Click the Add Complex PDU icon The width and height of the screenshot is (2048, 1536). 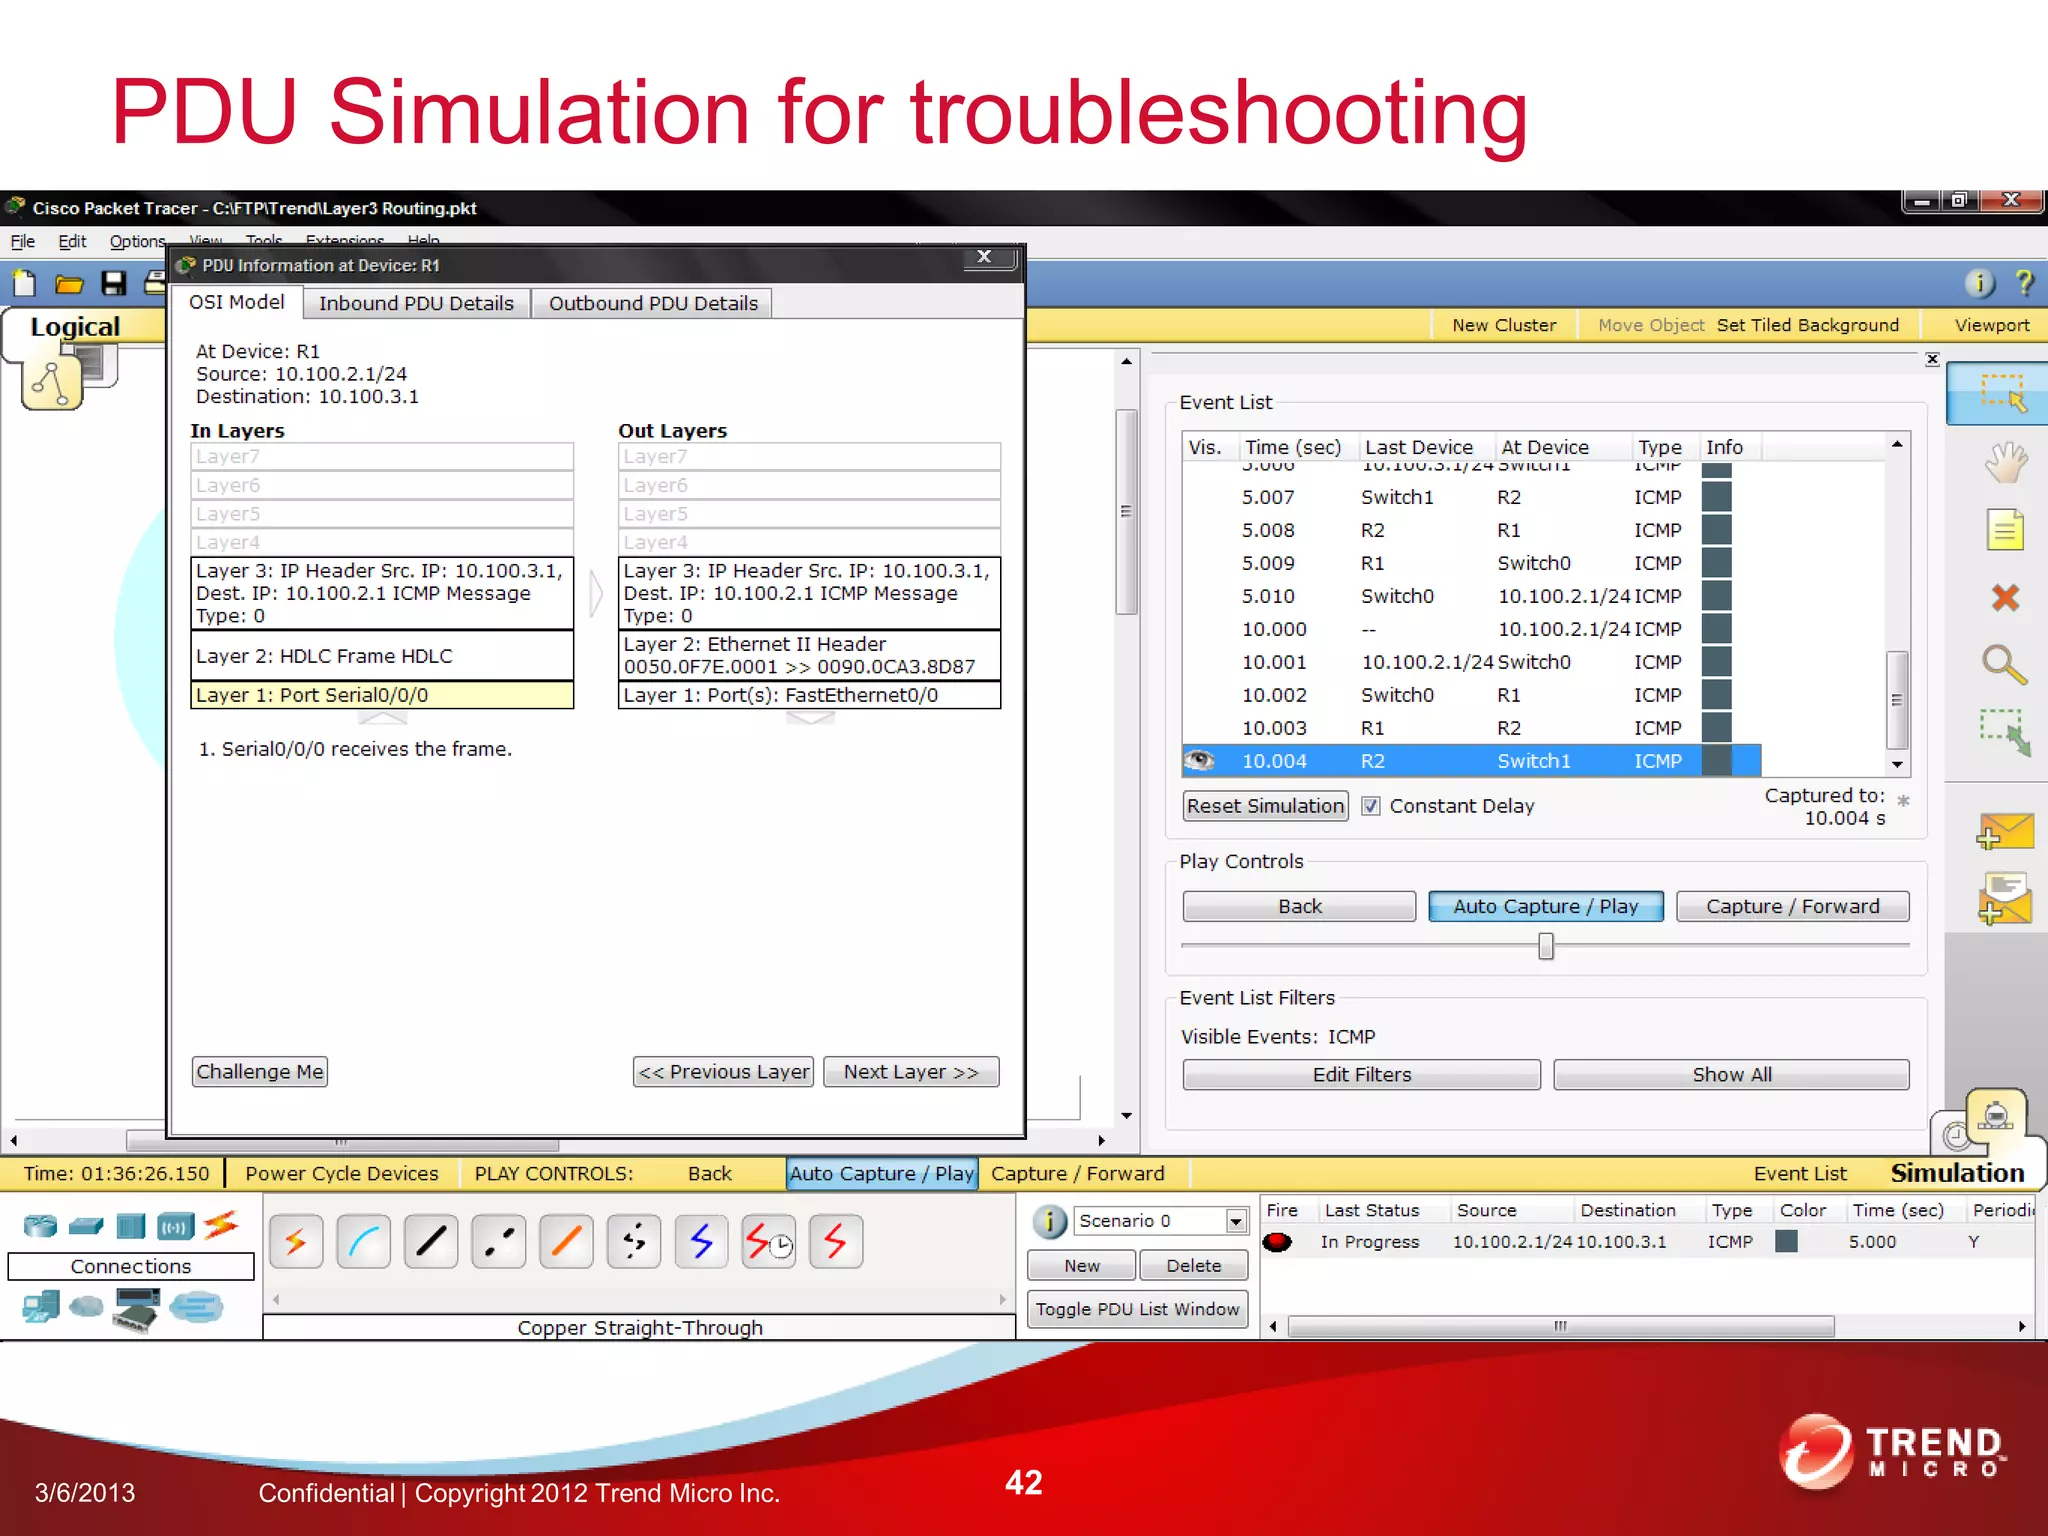point(2004,898)
